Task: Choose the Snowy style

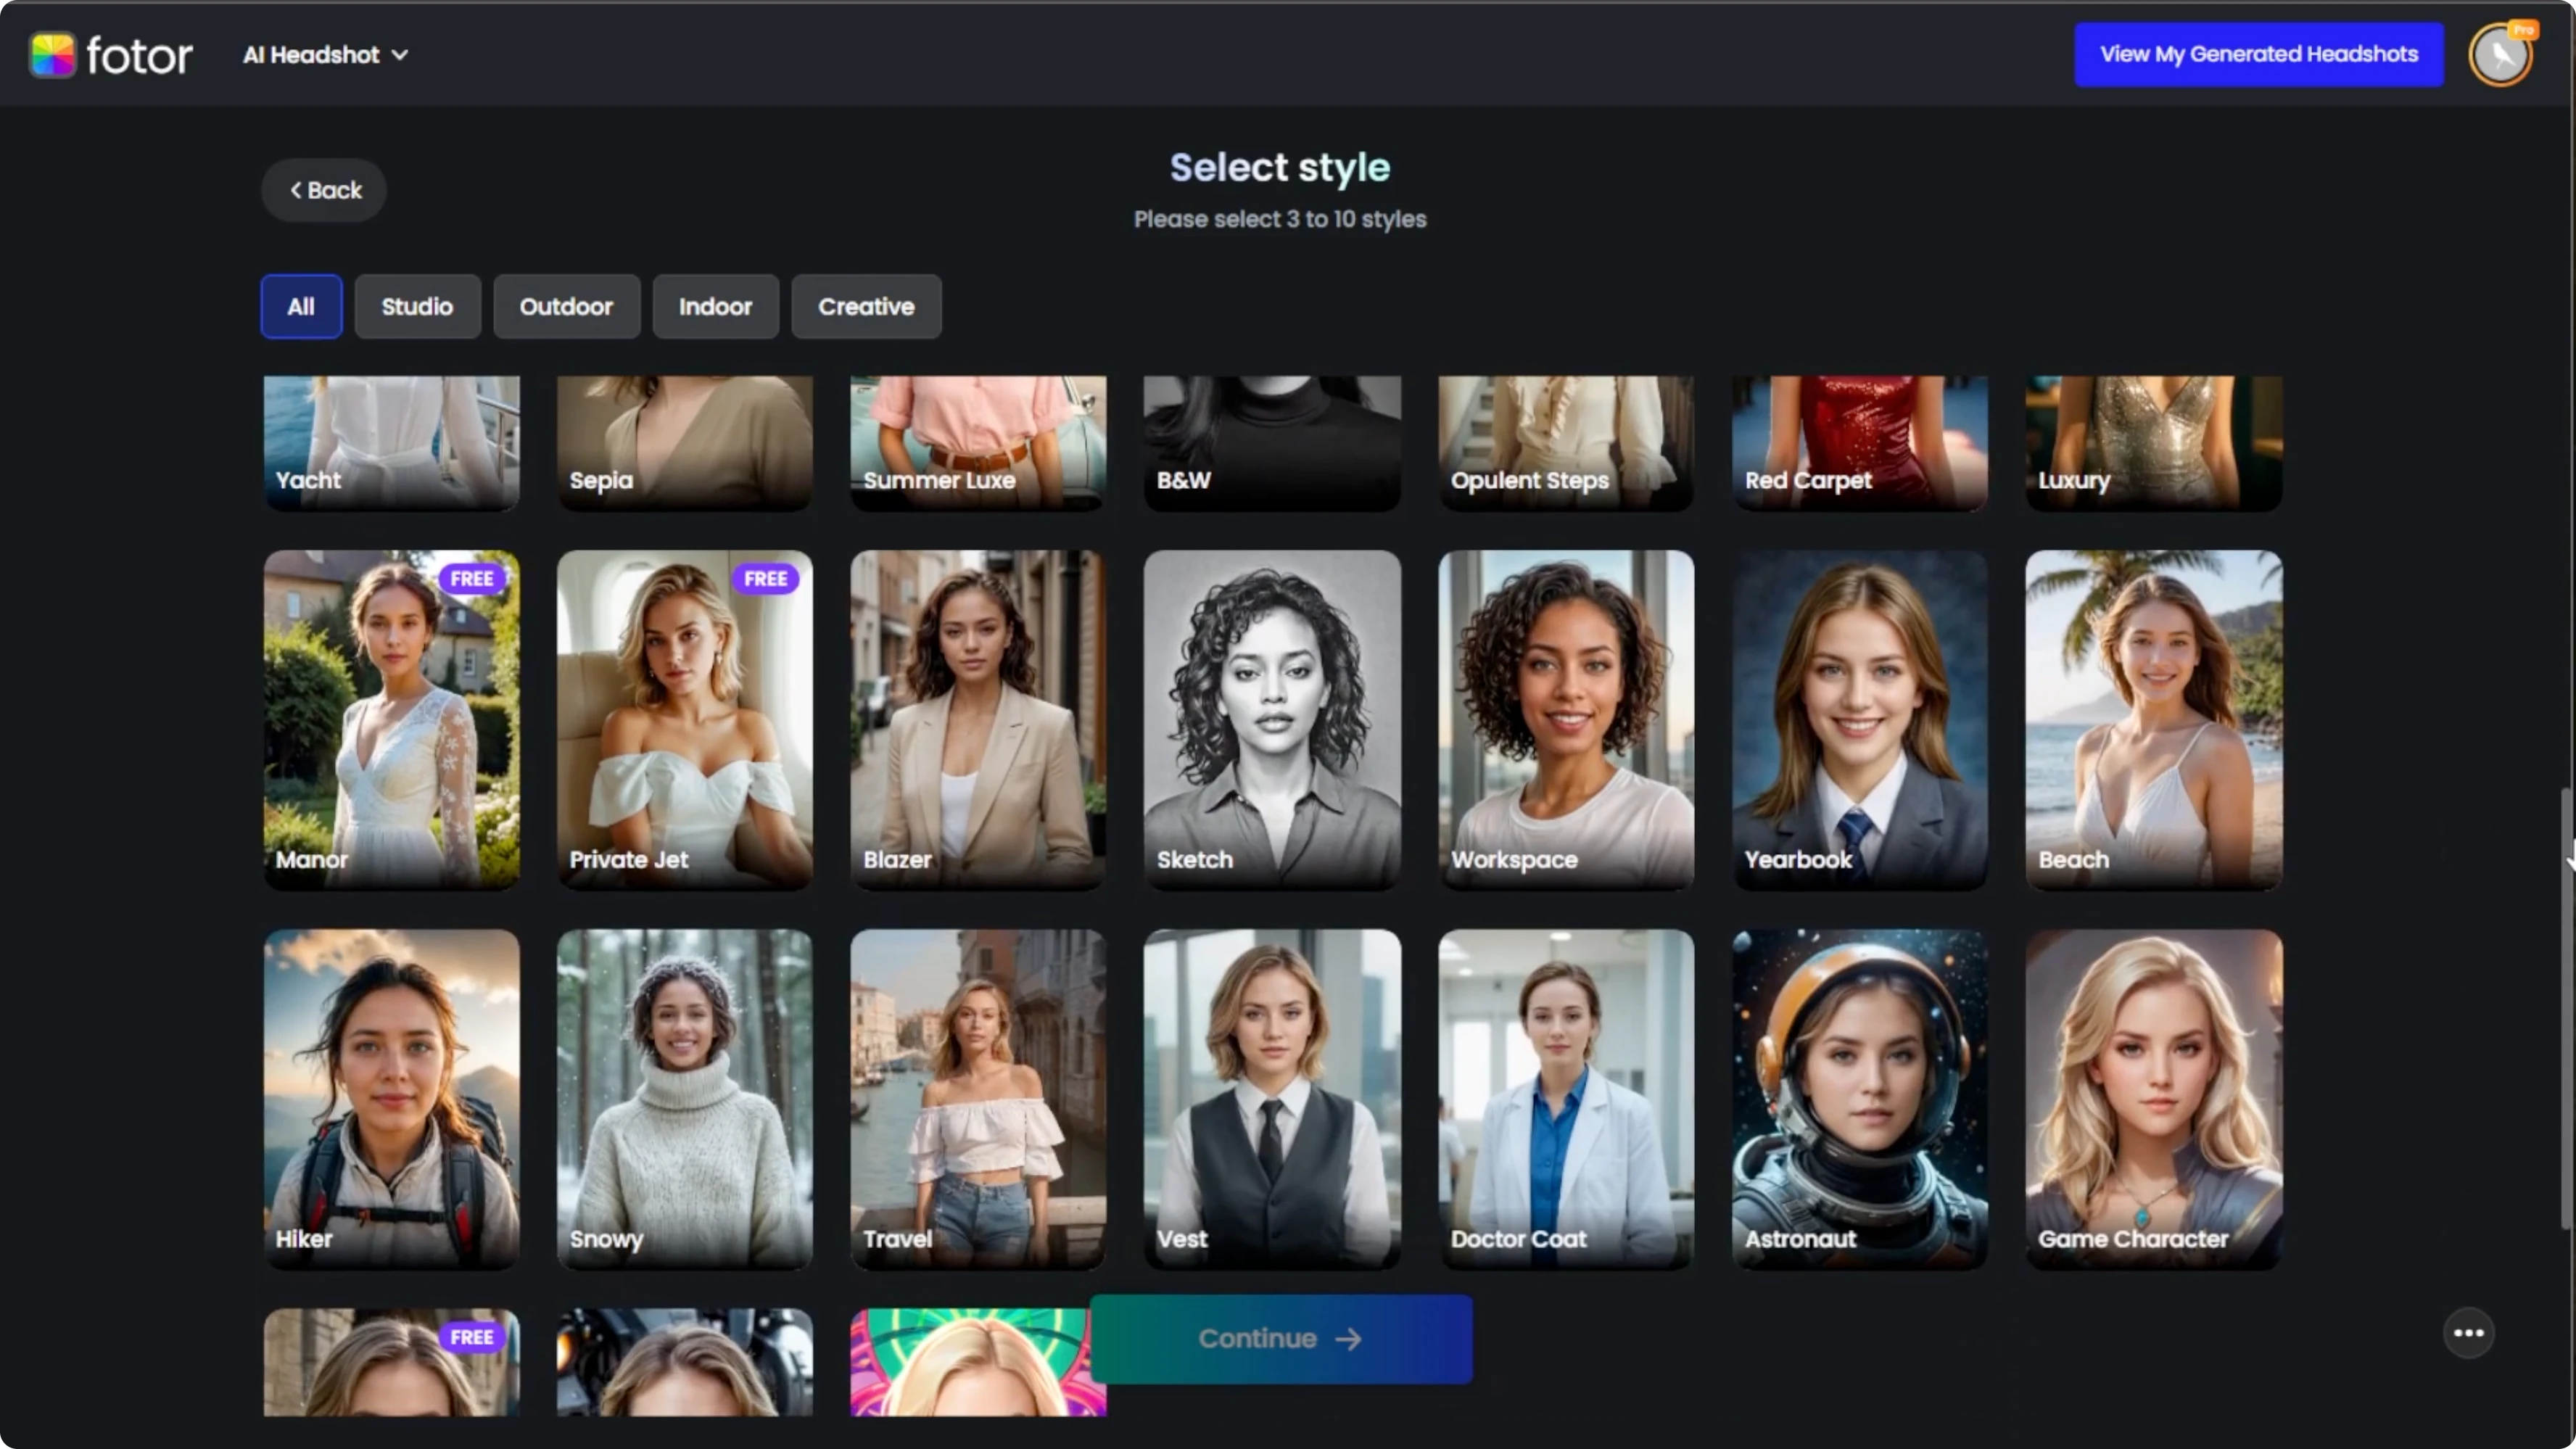Action: 685,1099
